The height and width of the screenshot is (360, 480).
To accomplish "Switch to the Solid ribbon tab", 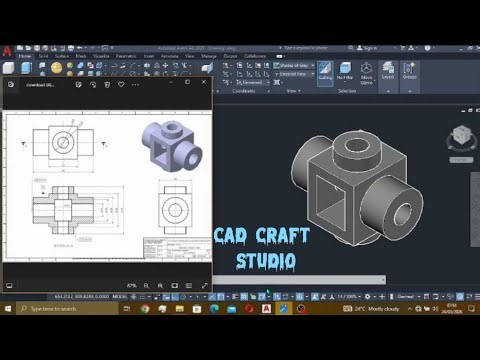I will pos(43,56).
